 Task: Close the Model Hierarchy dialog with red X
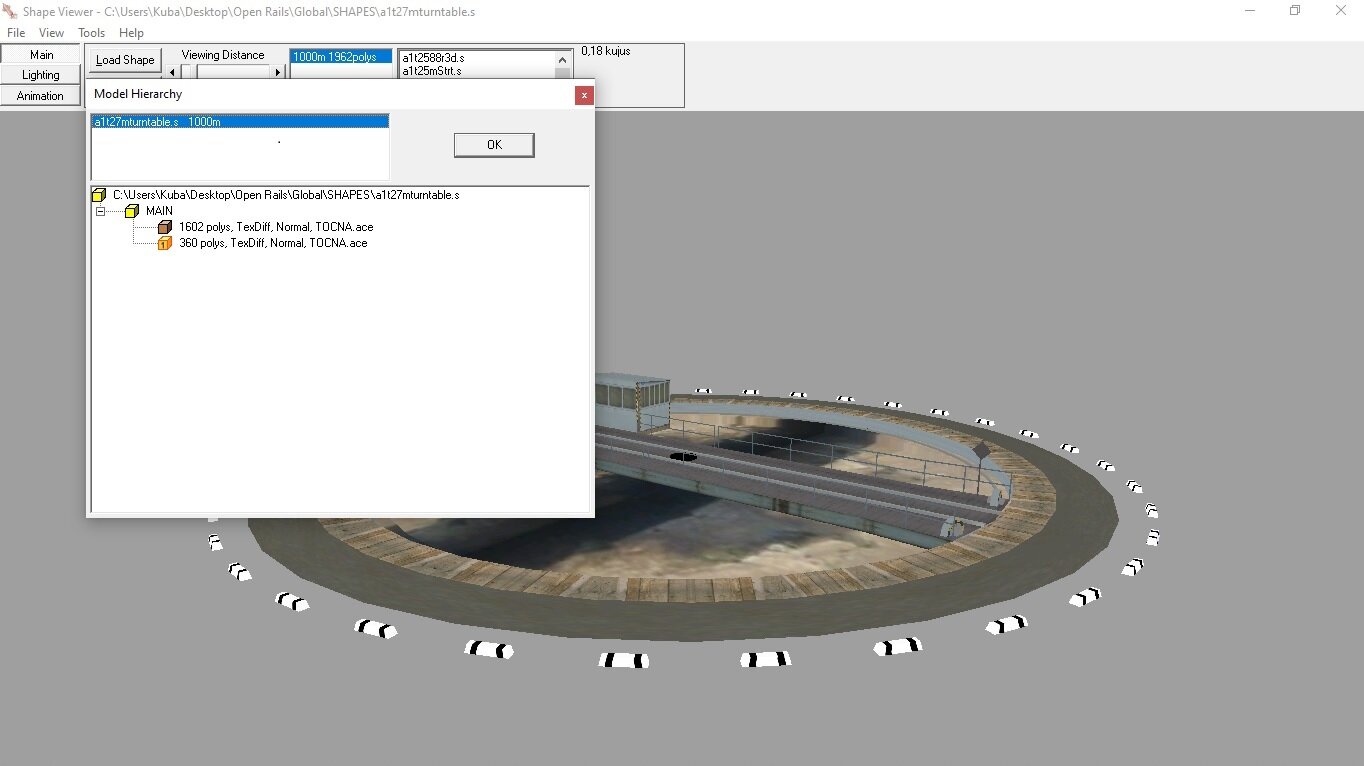click(584, 95)
